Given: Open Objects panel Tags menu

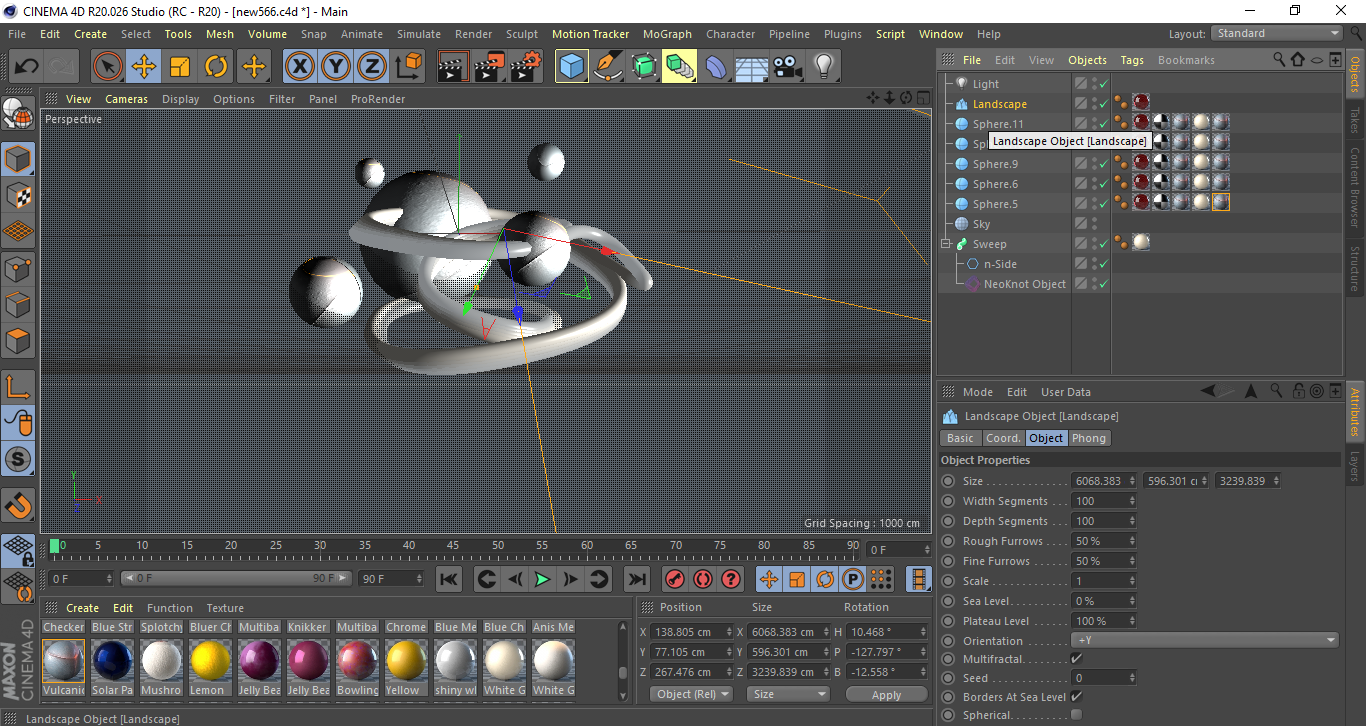Looking at the screenshot, I should pos(1132,60).
